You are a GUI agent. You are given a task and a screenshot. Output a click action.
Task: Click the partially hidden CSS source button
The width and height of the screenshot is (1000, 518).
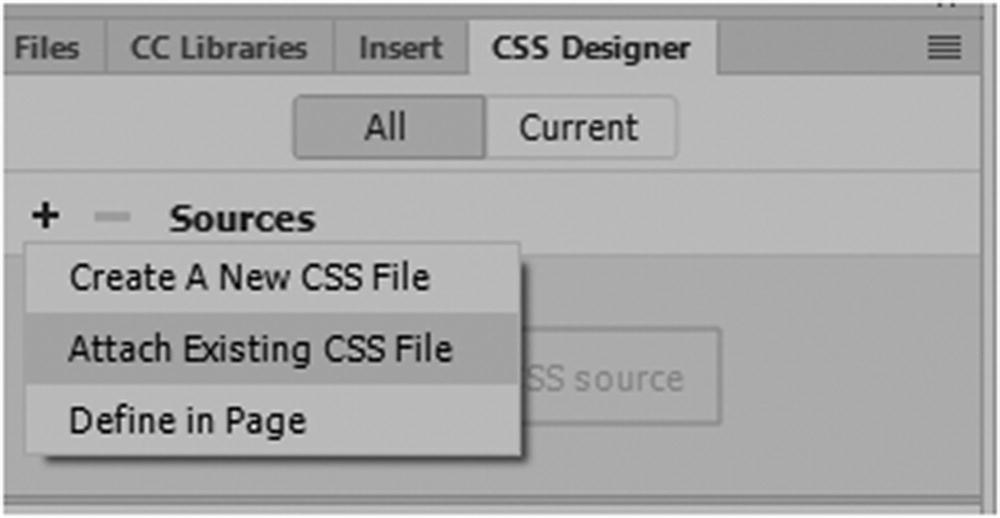click(620, 378)
